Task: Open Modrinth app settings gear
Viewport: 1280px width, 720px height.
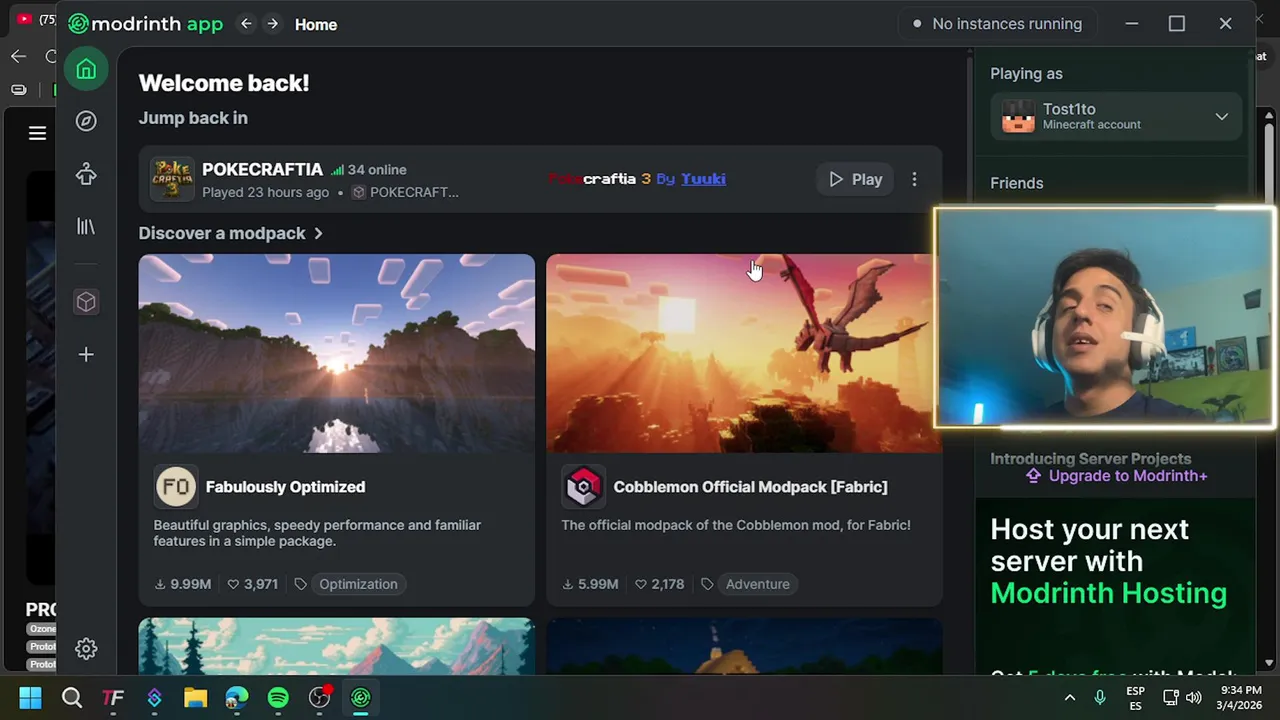Action: coord(86,648)
